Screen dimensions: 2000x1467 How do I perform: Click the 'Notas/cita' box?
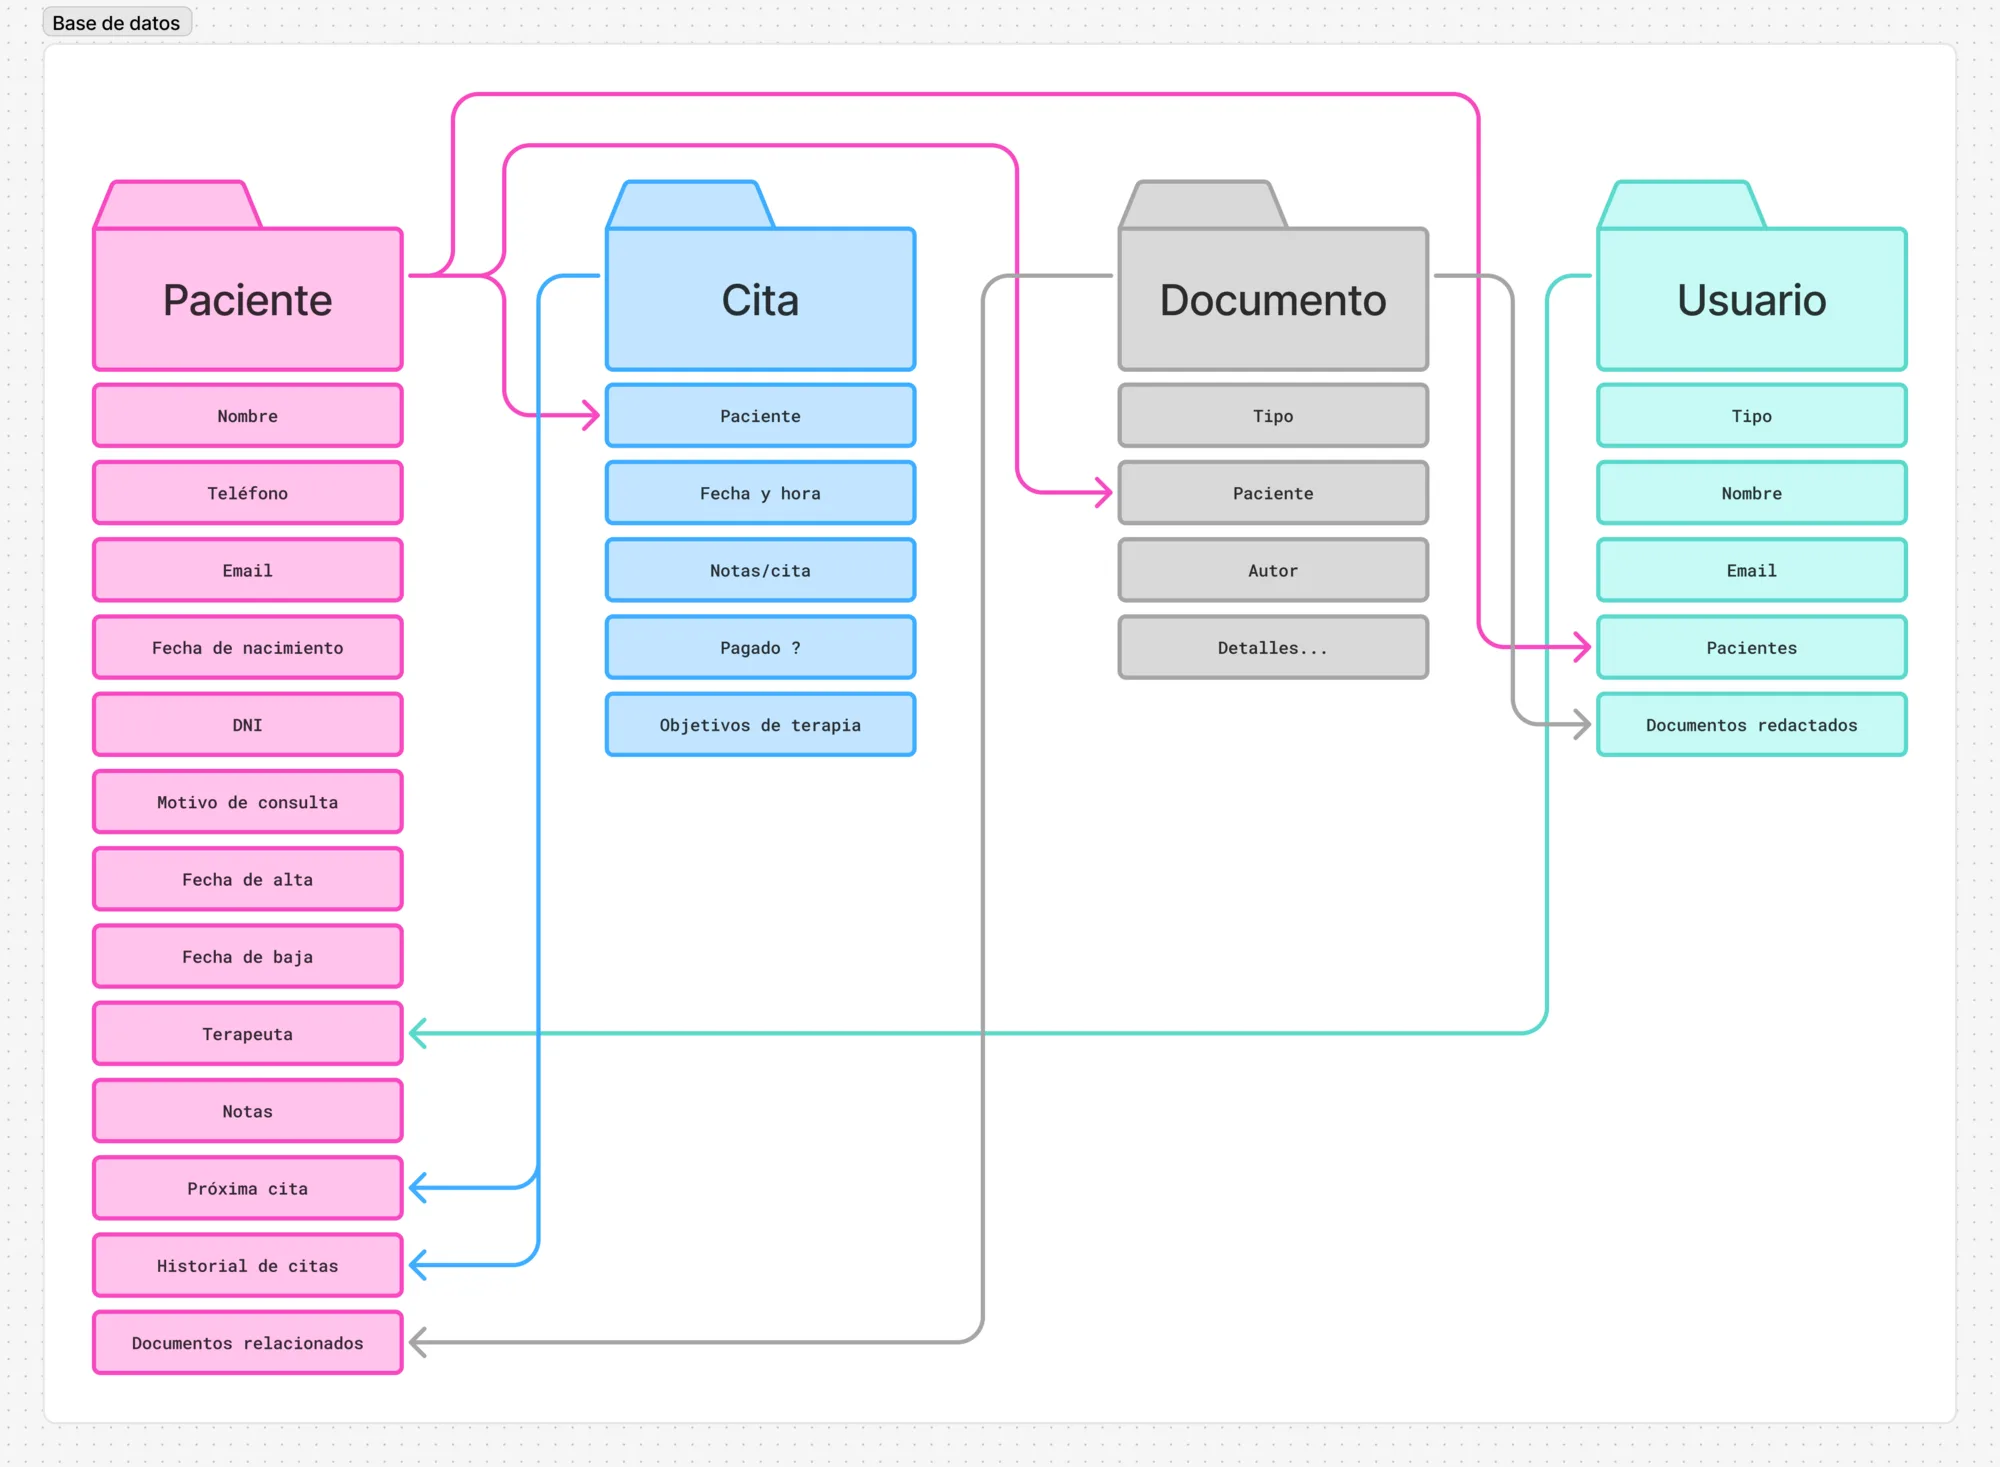pyautogui.click(x=760, y=570)
